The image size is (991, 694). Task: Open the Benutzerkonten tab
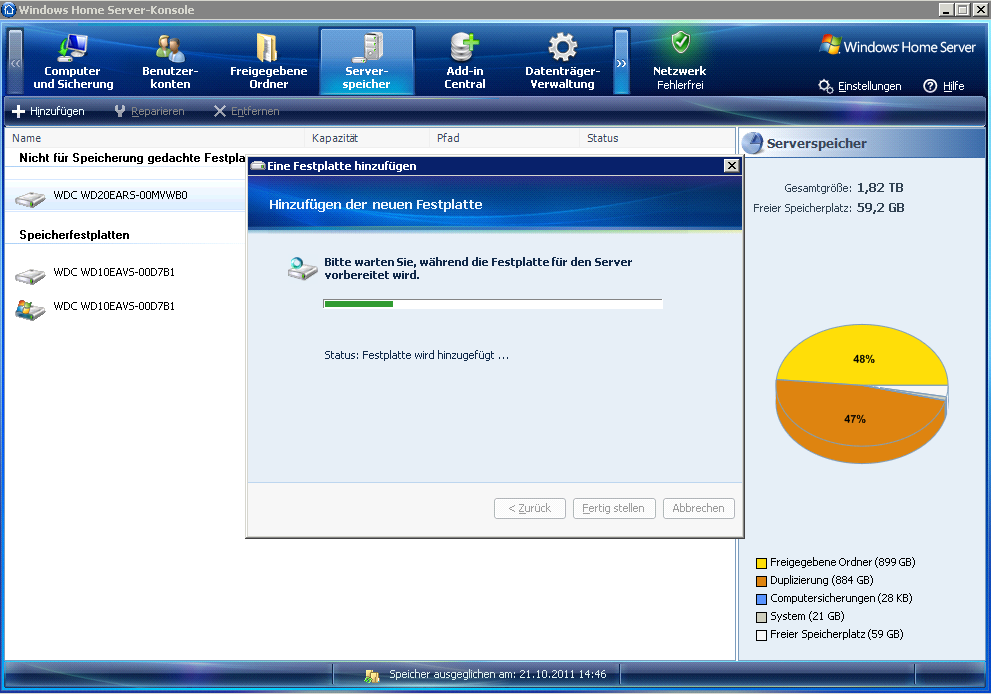click(x=170, y=61)
